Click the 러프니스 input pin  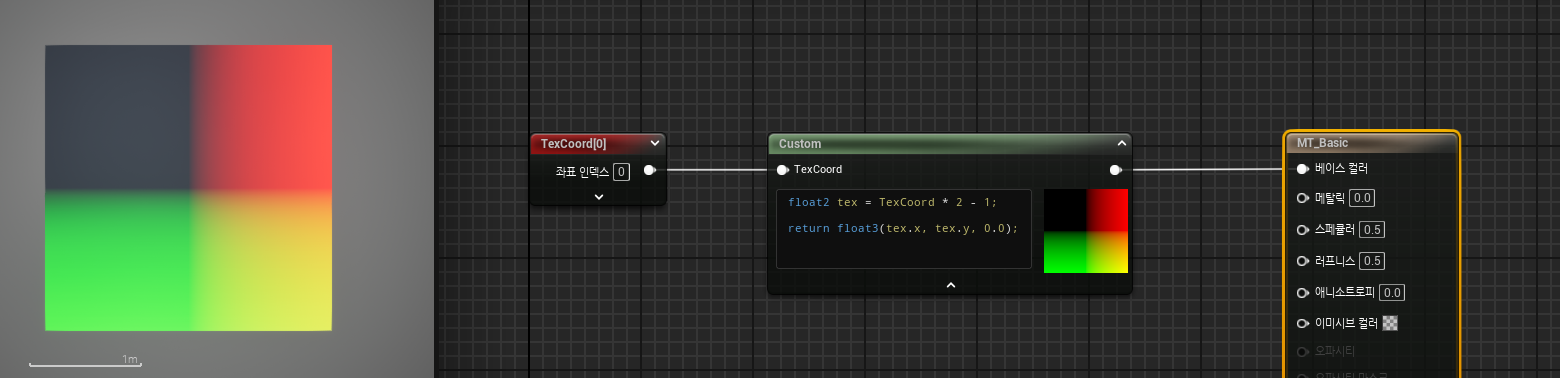(1302, 261)
